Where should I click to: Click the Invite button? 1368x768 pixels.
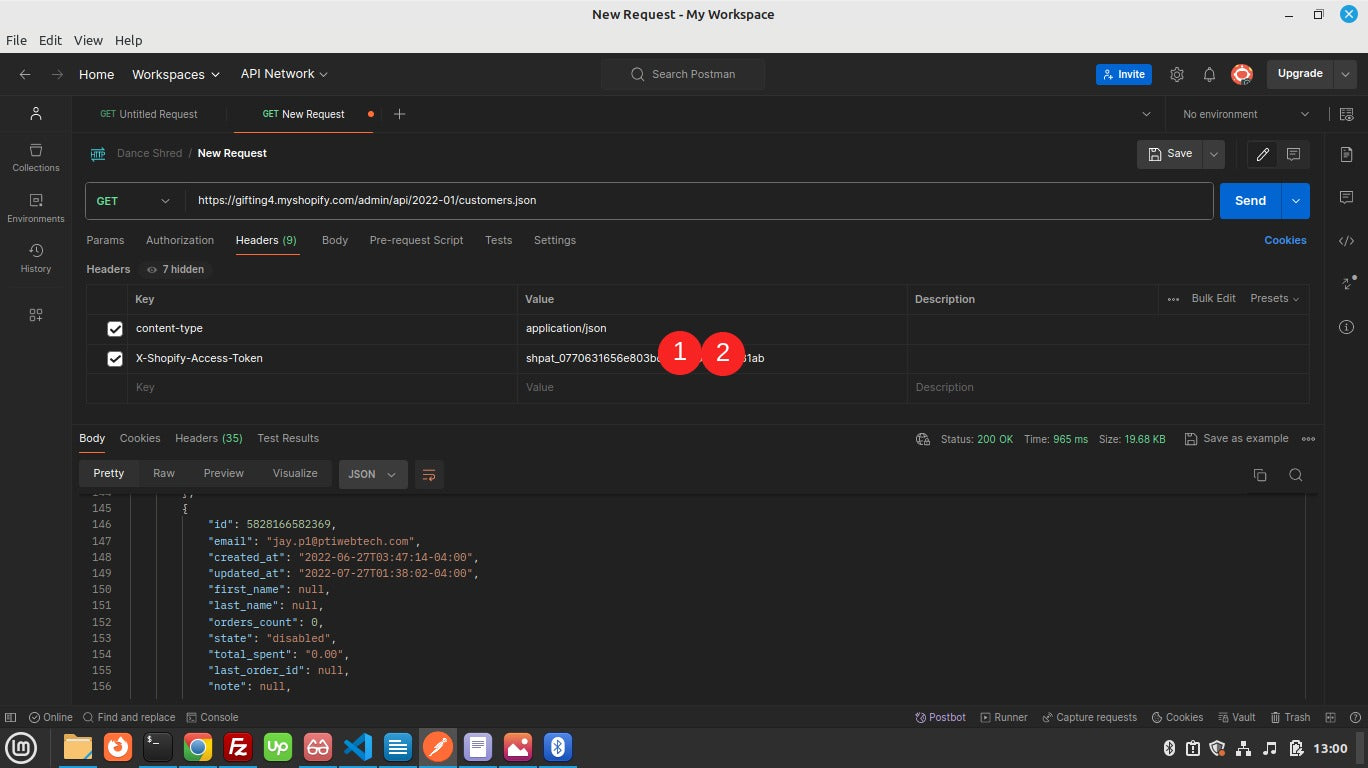coord(1124,74)
